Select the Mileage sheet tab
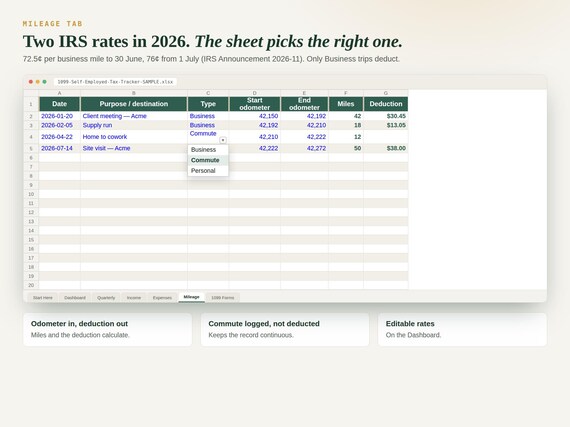The width and height of the screenshot is (570, 427). [192, 297]
